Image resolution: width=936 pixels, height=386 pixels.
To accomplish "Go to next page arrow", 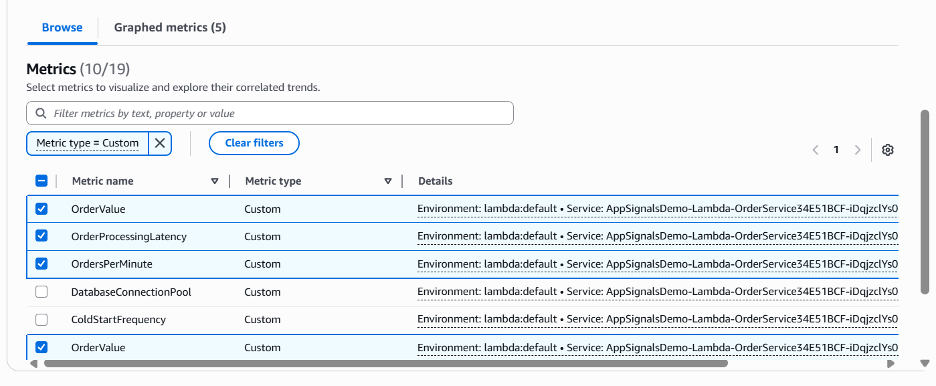I will click(x=857, y=150).
